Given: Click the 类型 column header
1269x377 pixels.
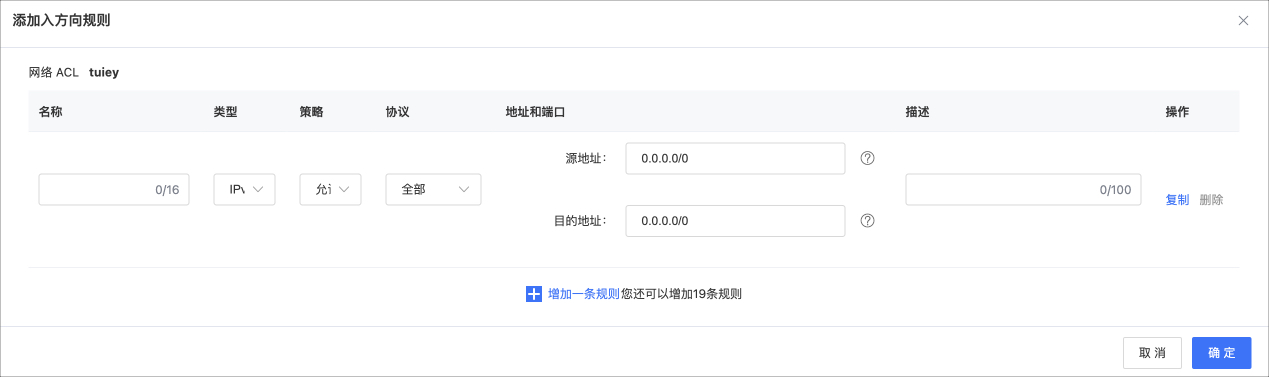Looking at the screenshot, I should (226, 112).
